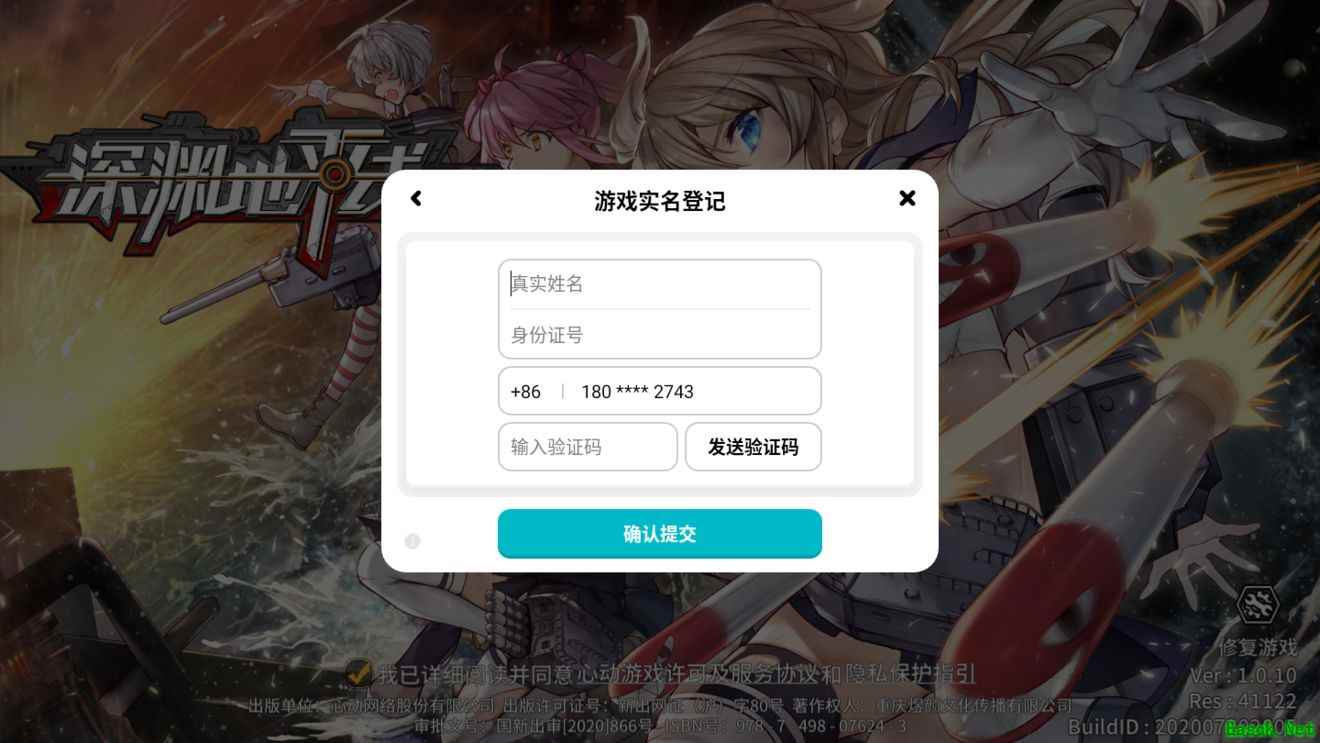Click the BuildID text in the corner
Screen dimensions: 1320x743
tap(1190, 727)
